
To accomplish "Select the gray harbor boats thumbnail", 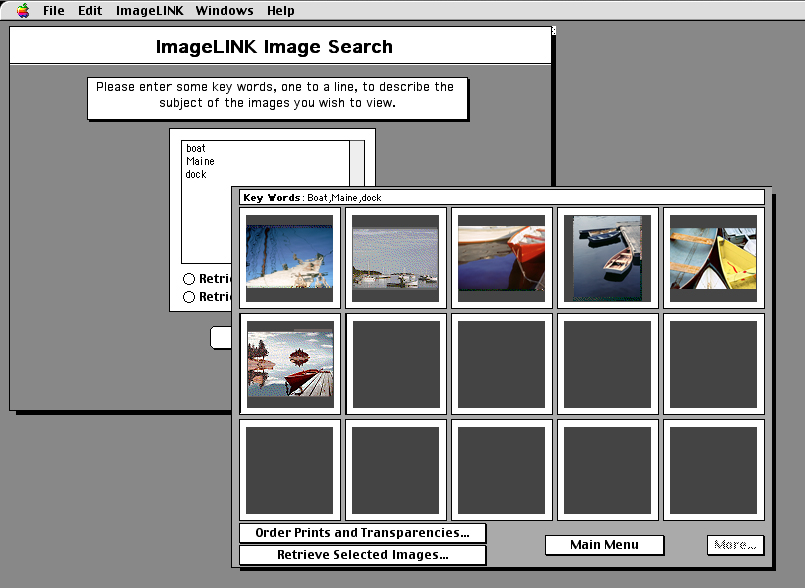I will [x=396, y=257].
